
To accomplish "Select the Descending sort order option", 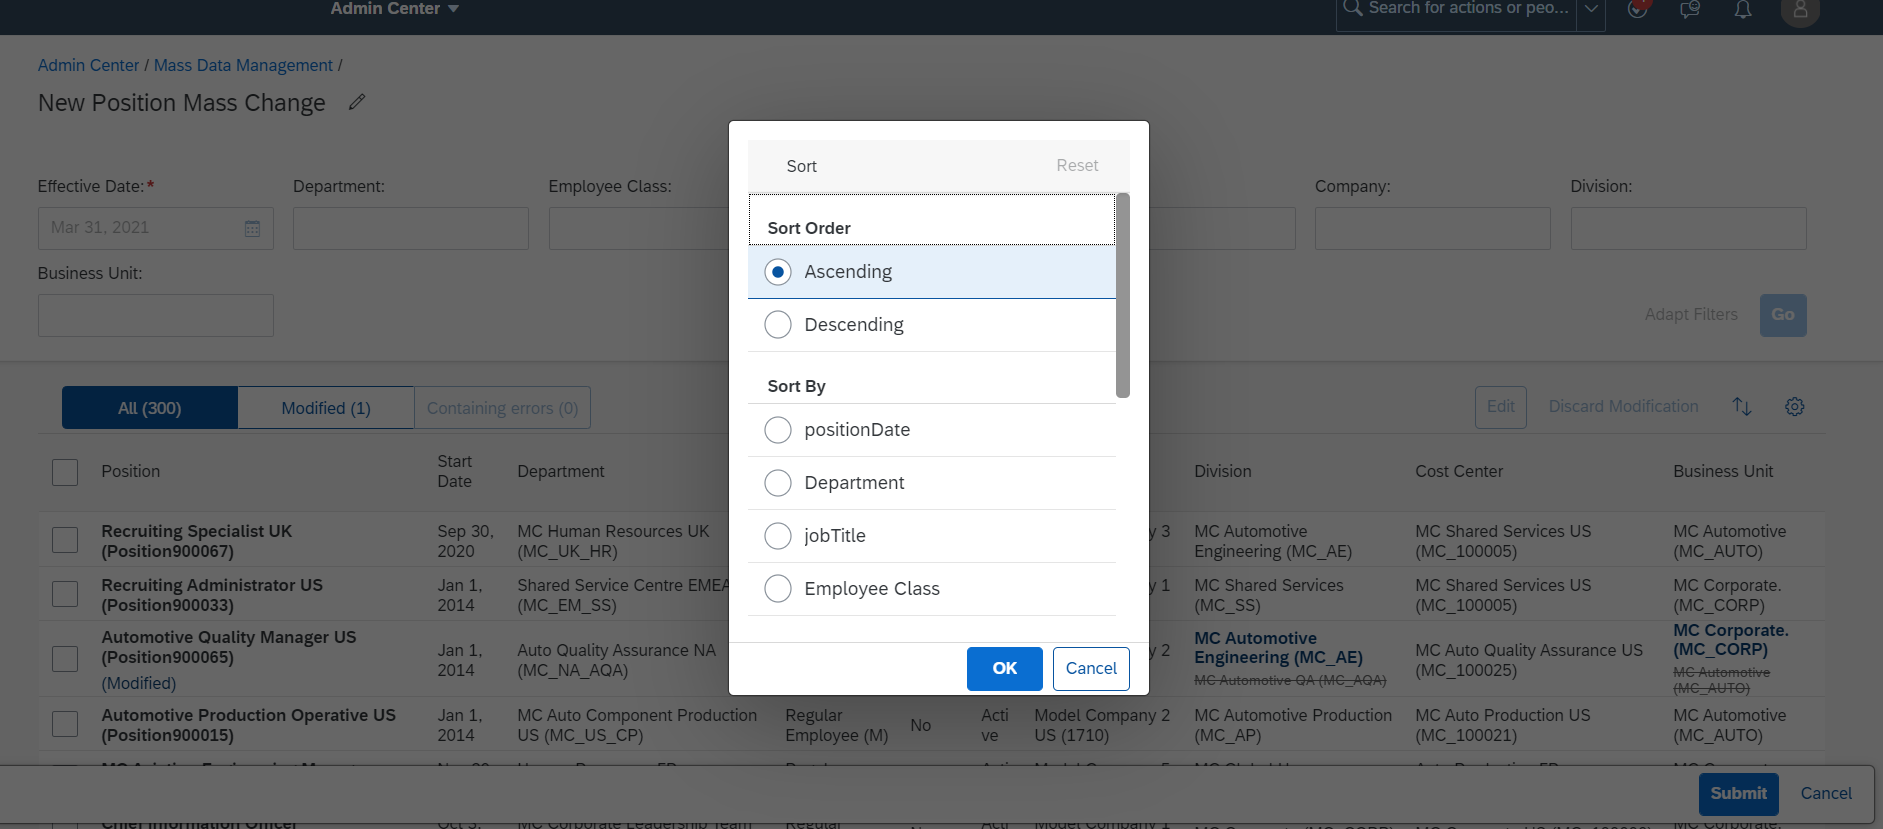I will coord(778,325).
